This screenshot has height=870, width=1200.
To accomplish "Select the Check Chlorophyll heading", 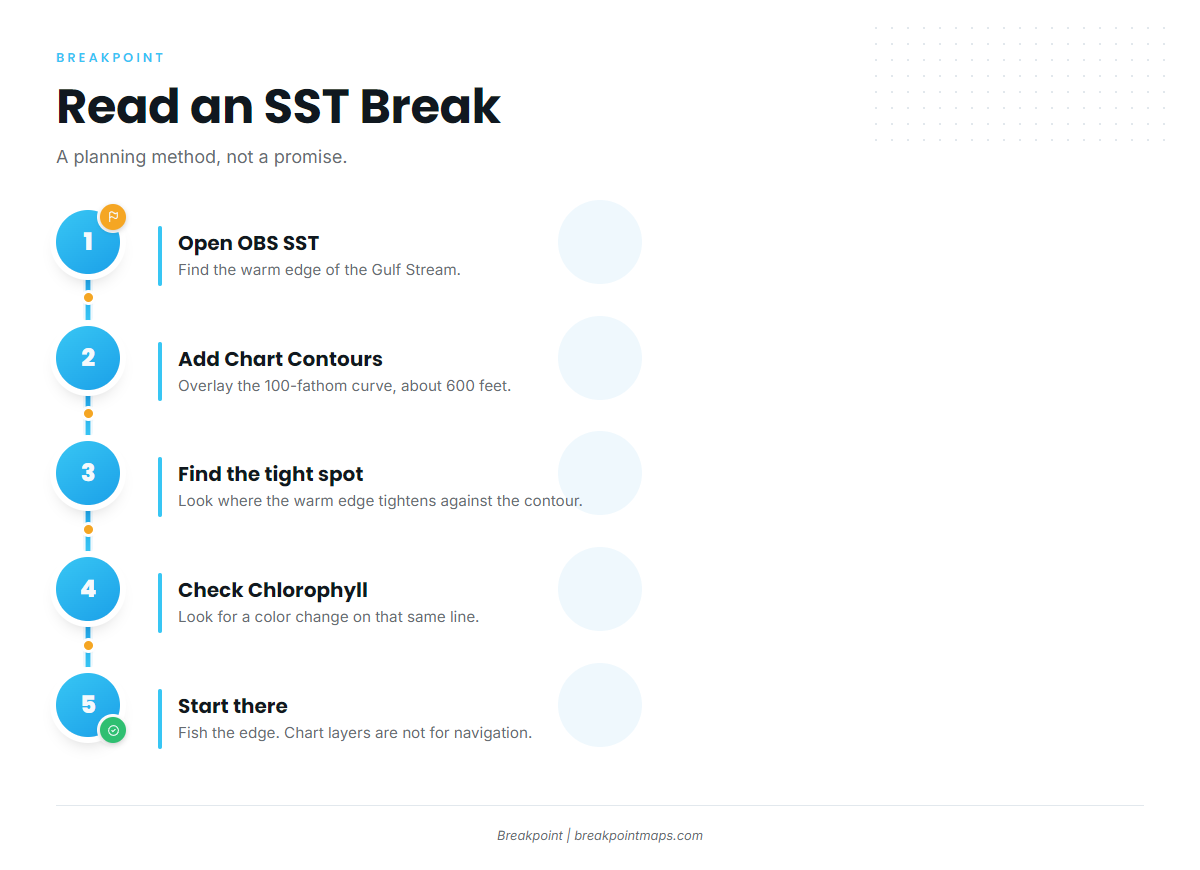I will click(273, 590).
